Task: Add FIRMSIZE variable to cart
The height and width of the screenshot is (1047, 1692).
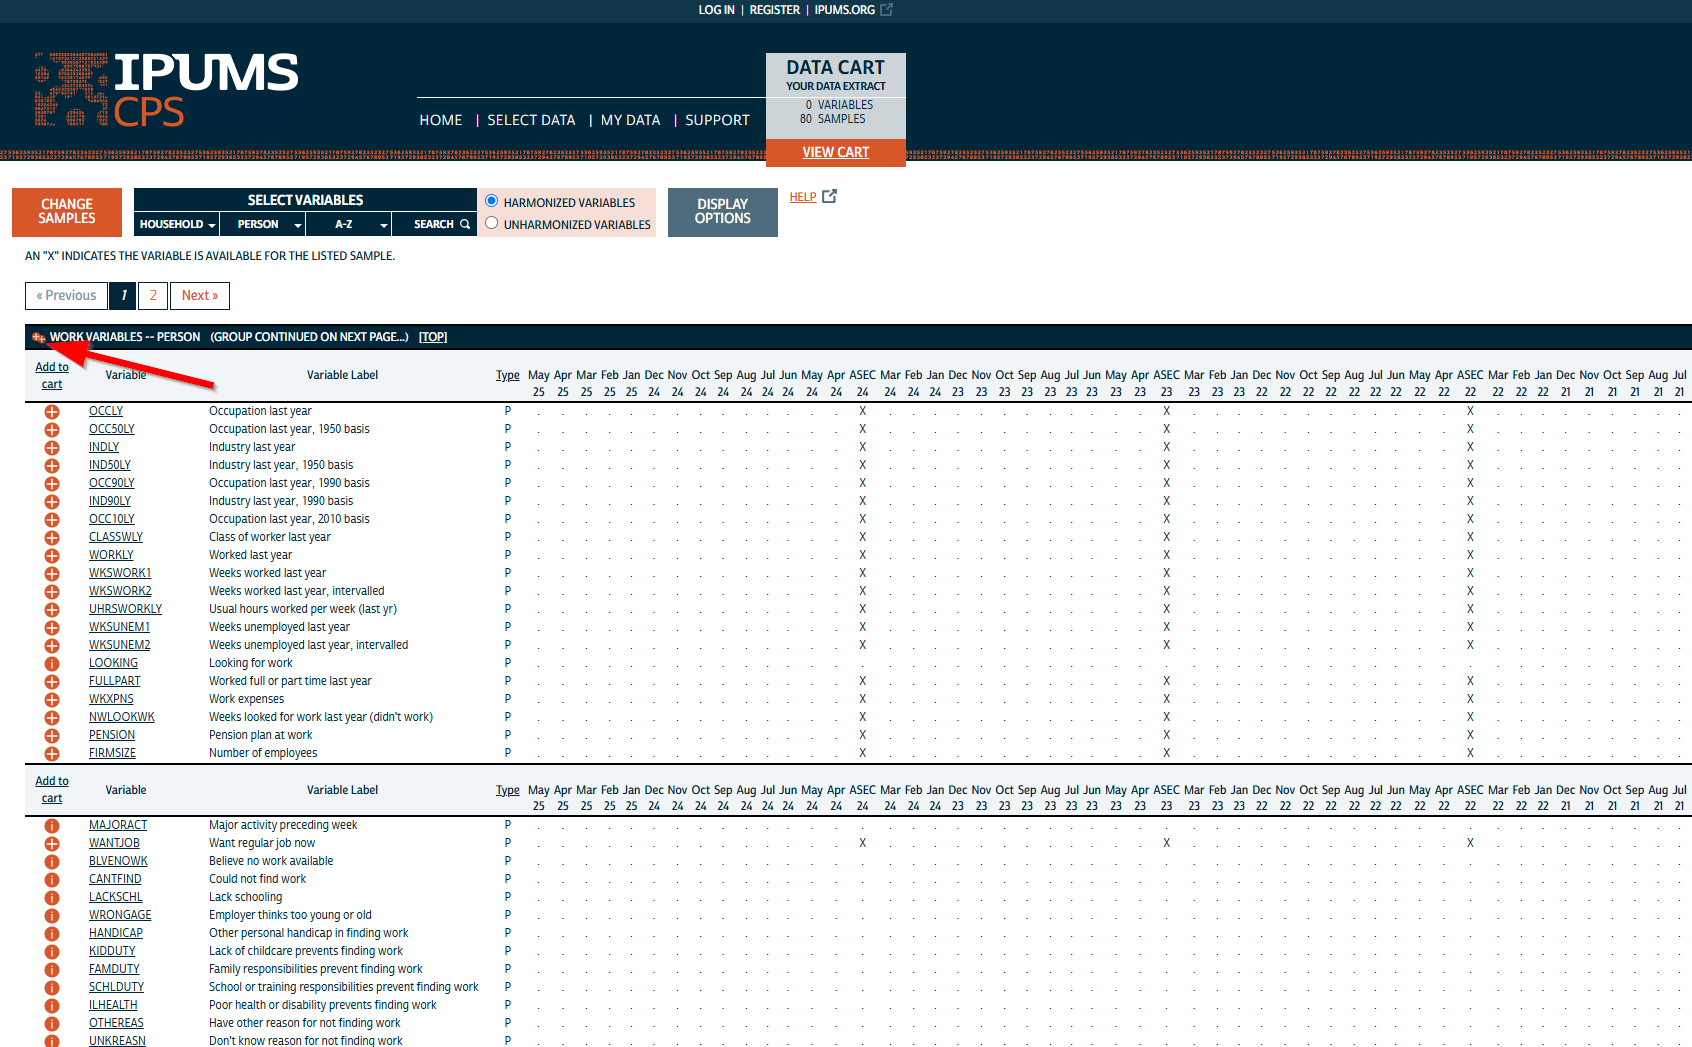Action: pos(52,754)
